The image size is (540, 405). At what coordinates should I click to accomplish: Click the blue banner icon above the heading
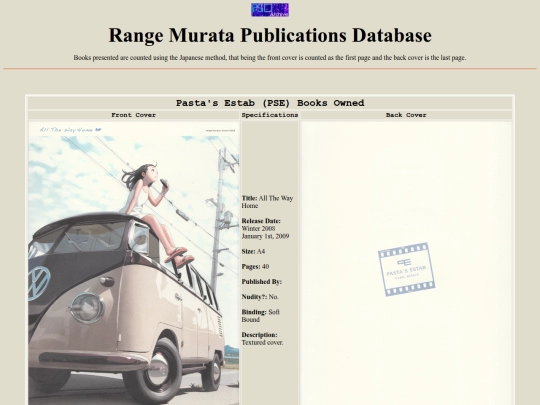click(270, 10)
